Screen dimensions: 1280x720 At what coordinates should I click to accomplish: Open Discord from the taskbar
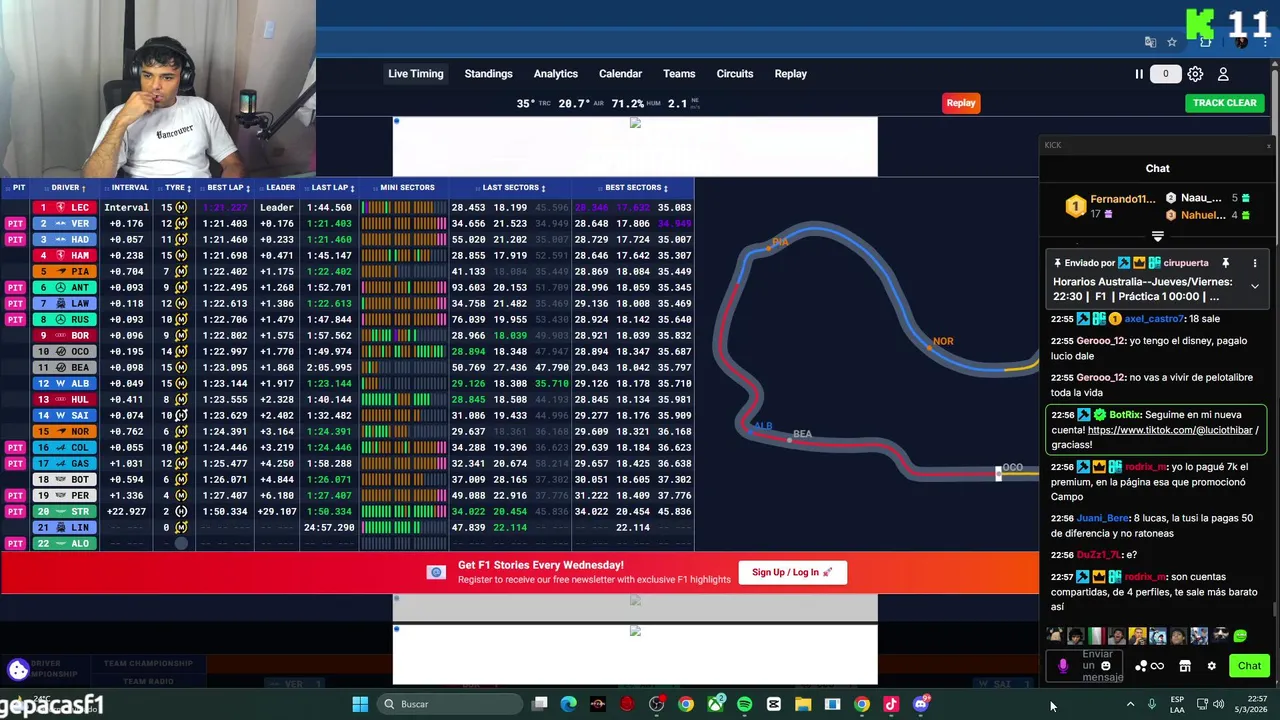pos(921,704)
